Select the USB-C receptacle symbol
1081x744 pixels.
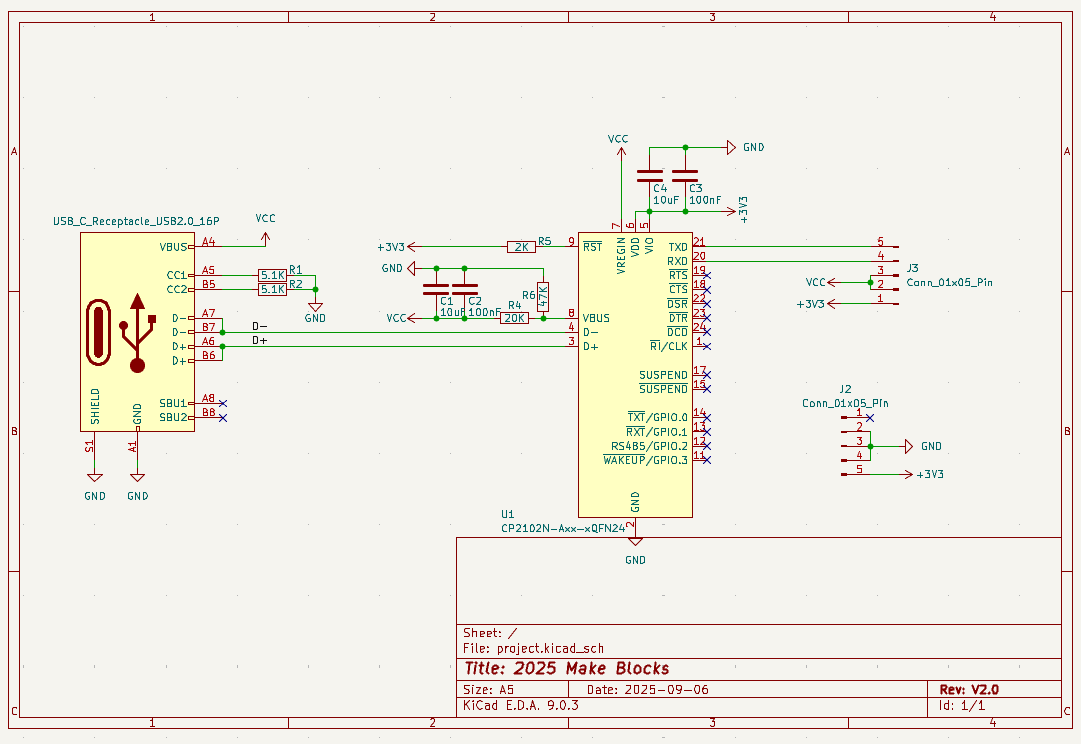[136, 332]
